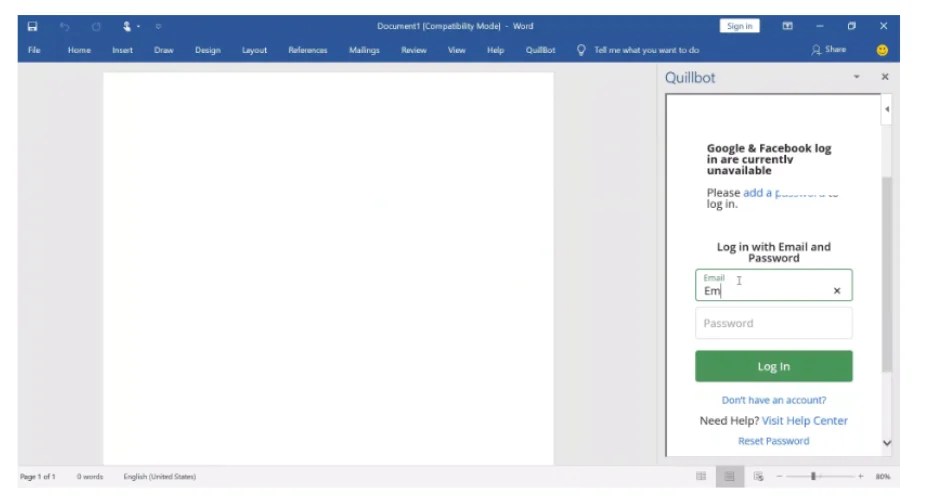Click the pane scroll-down arrow
This screenshot has height=502, width=935.
[x=887, y=443]
